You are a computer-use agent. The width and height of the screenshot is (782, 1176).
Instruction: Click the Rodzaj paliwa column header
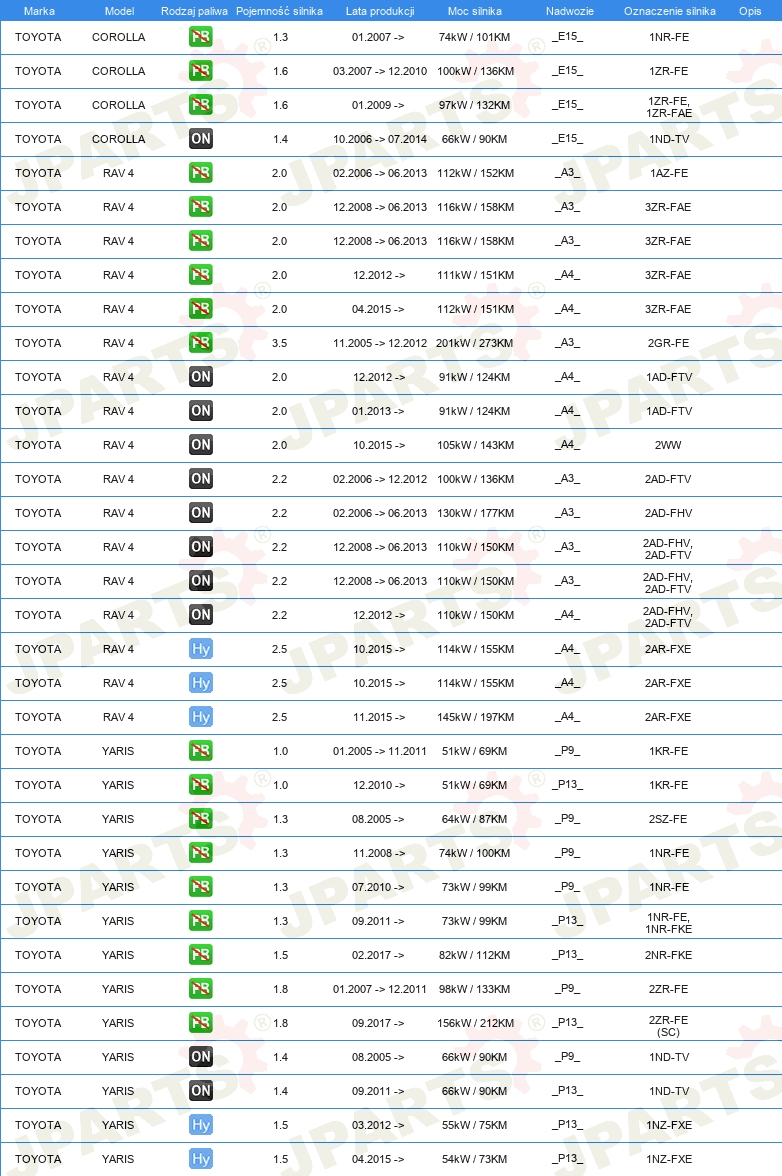point(194,11)
